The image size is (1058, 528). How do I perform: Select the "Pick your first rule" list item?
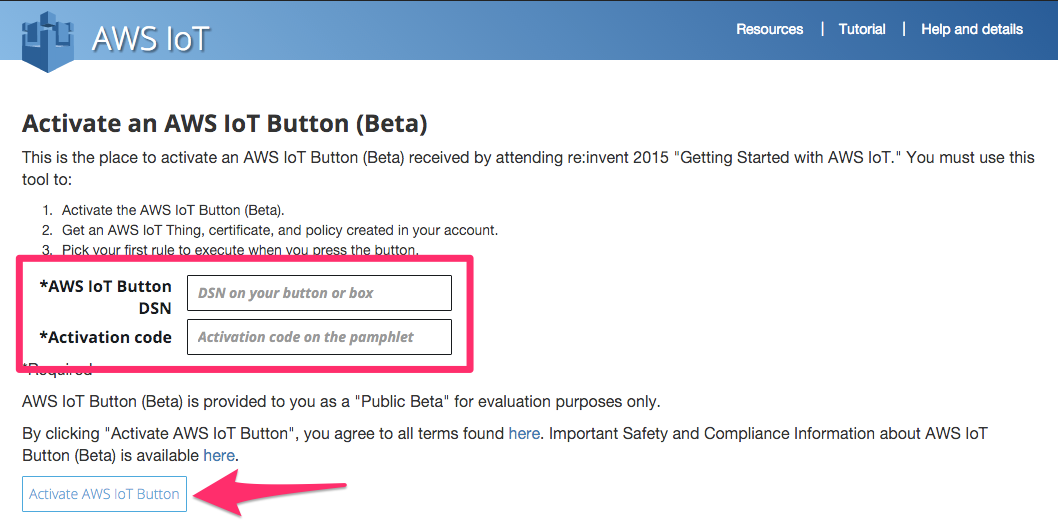(240, 249)
